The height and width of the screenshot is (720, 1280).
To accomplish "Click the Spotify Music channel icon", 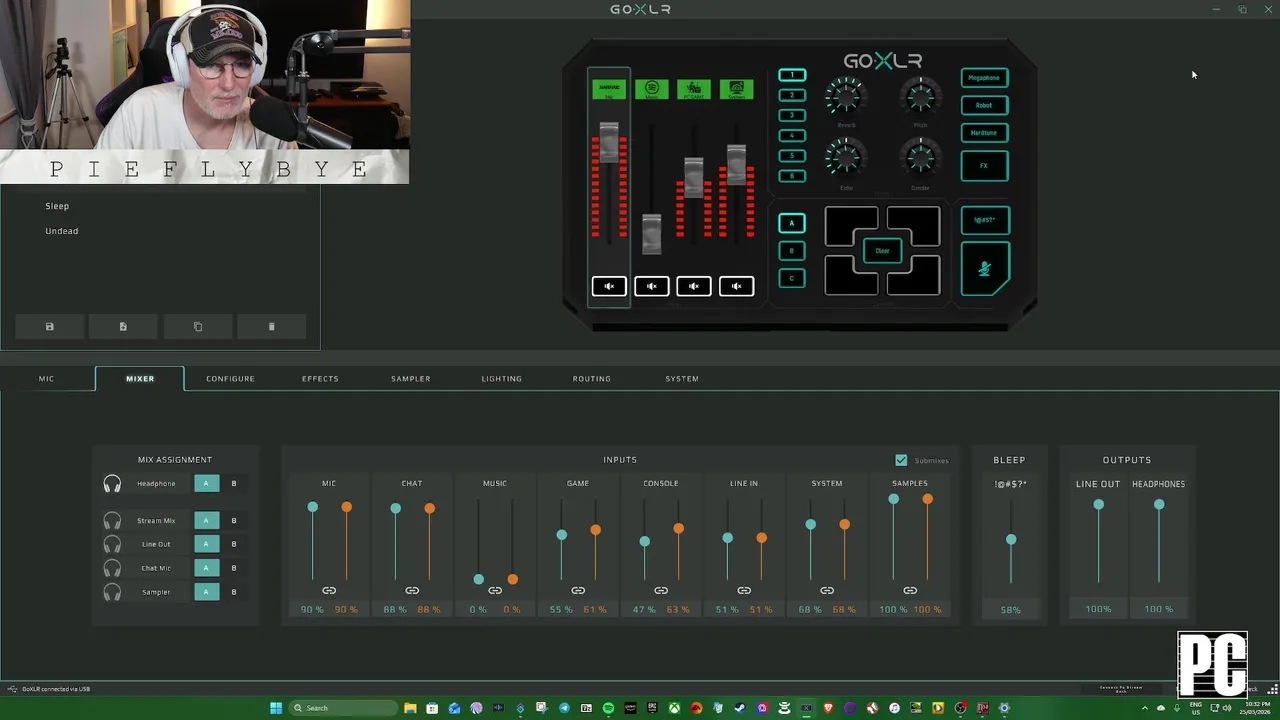I will 652,89.
